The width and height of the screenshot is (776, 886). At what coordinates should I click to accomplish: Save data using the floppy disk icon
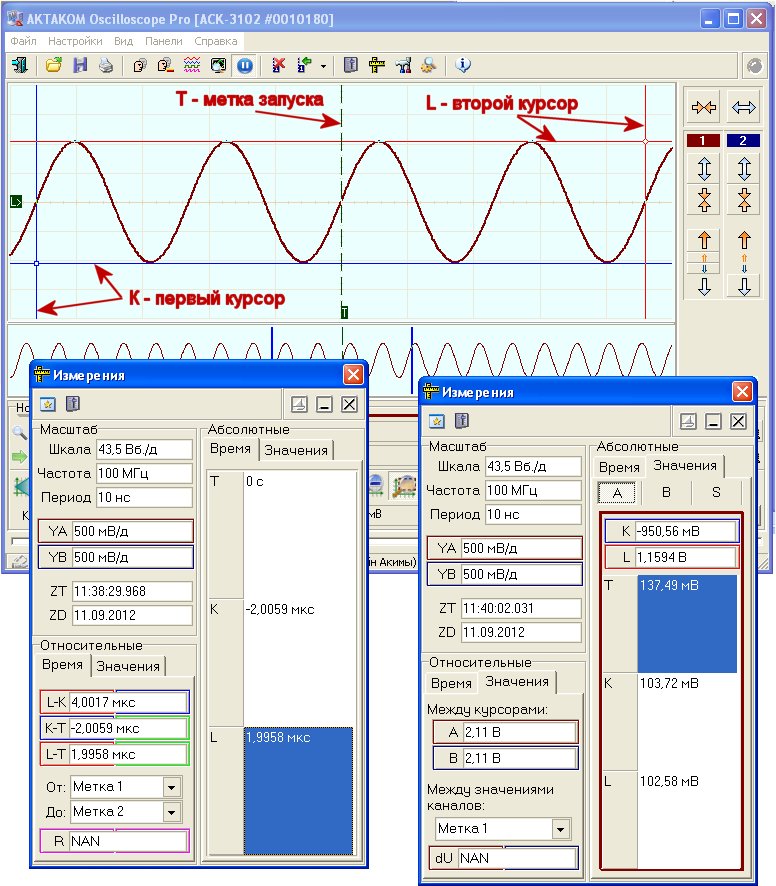(x=80, y=65)
